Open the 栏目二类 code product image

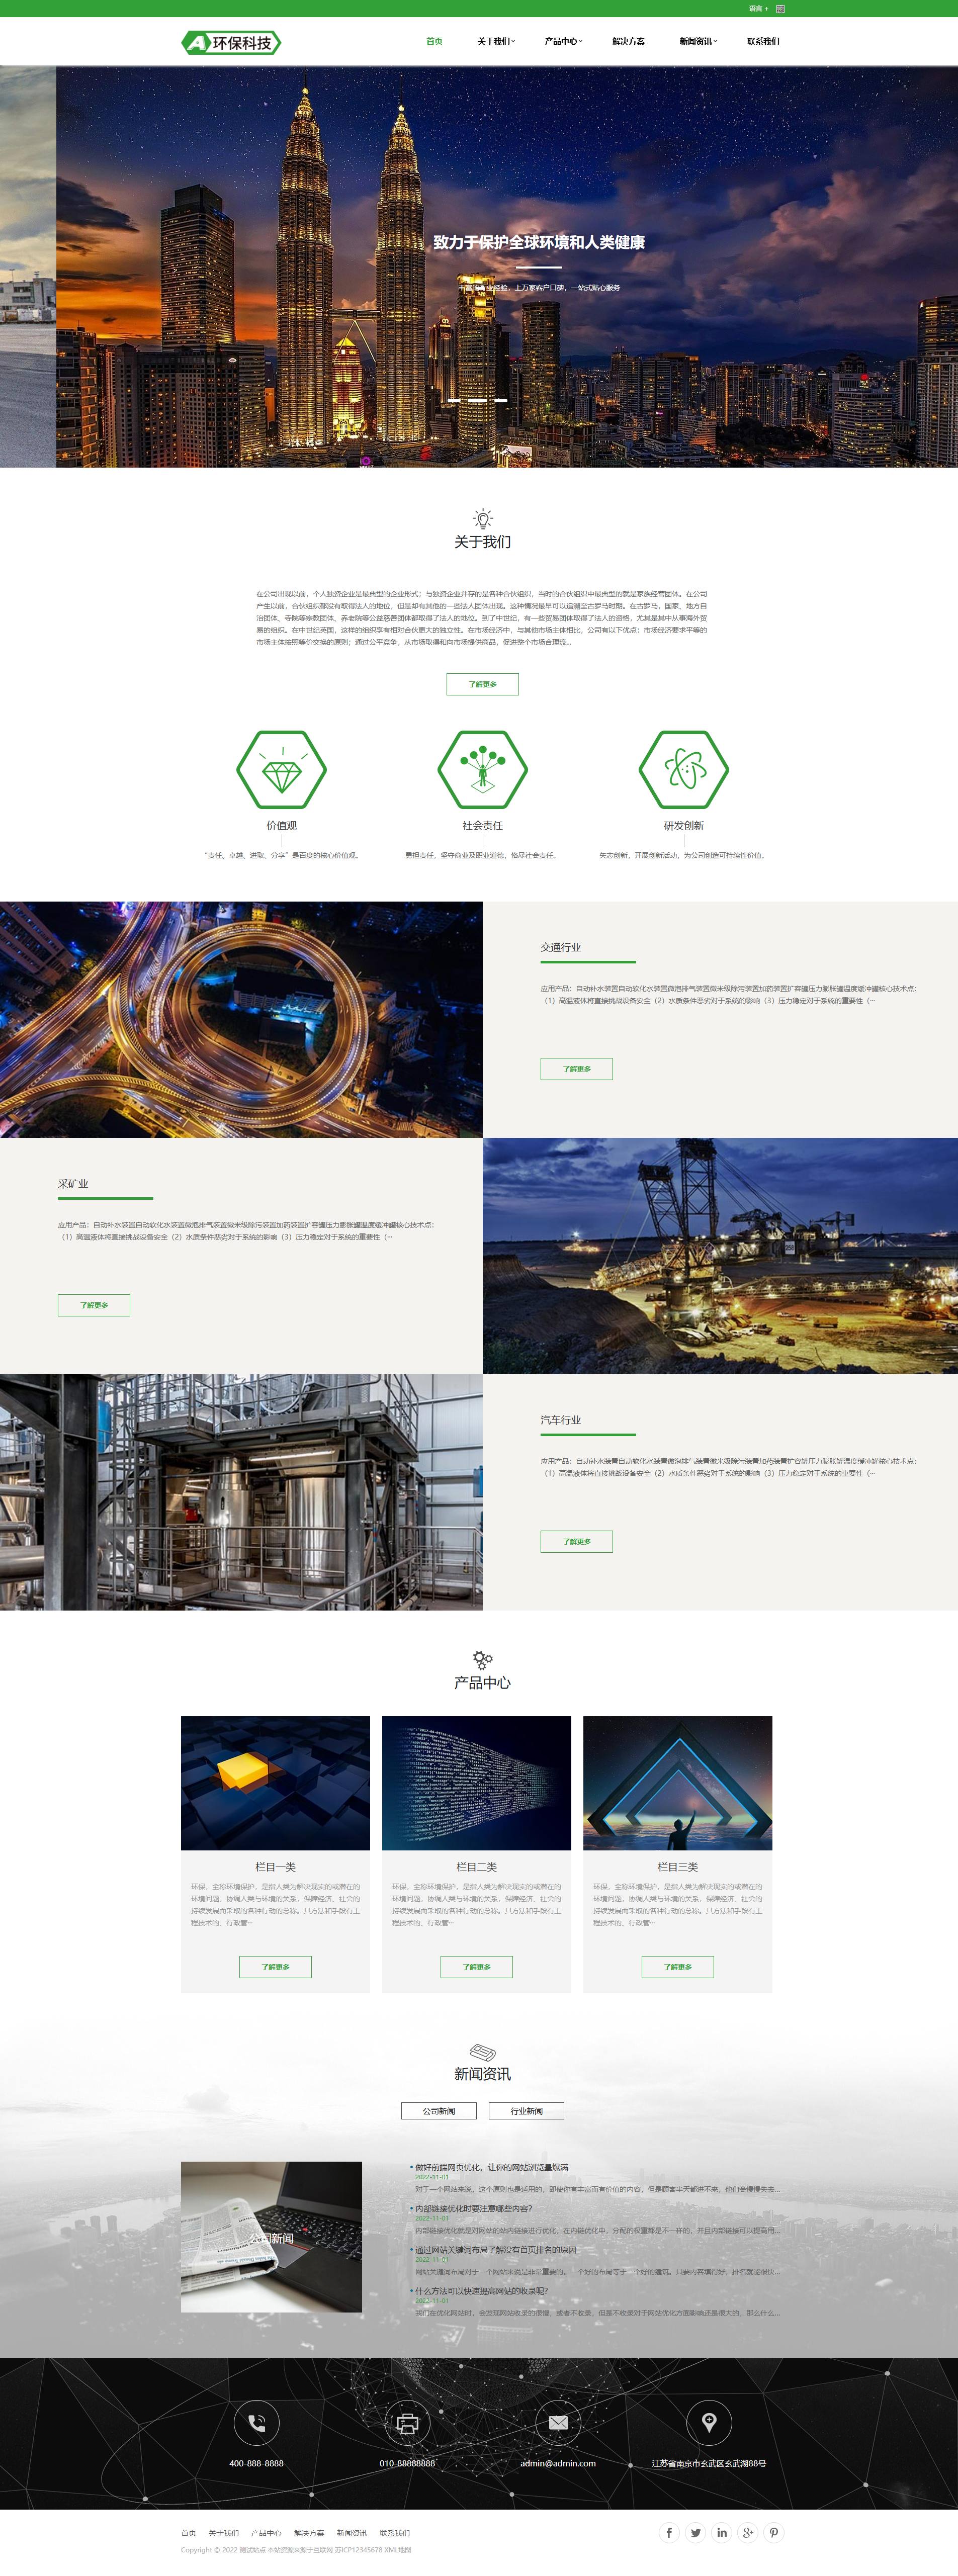pyautogui.click(x=477, y=1783)
